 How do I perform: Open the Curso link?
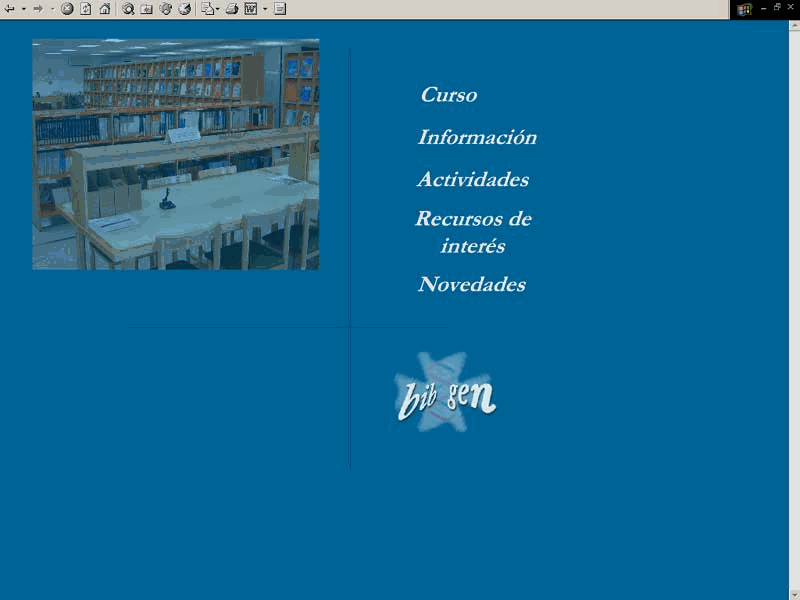click(448, 95)
